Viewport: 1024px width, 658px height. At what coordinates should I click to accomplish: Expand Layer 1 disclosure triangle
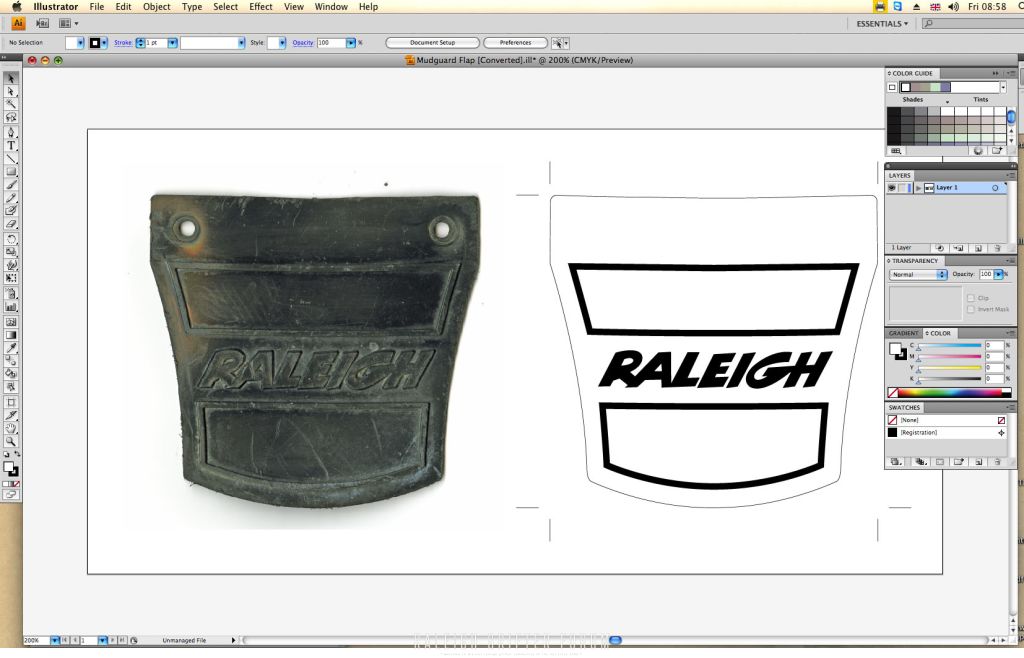click(918, 188)
